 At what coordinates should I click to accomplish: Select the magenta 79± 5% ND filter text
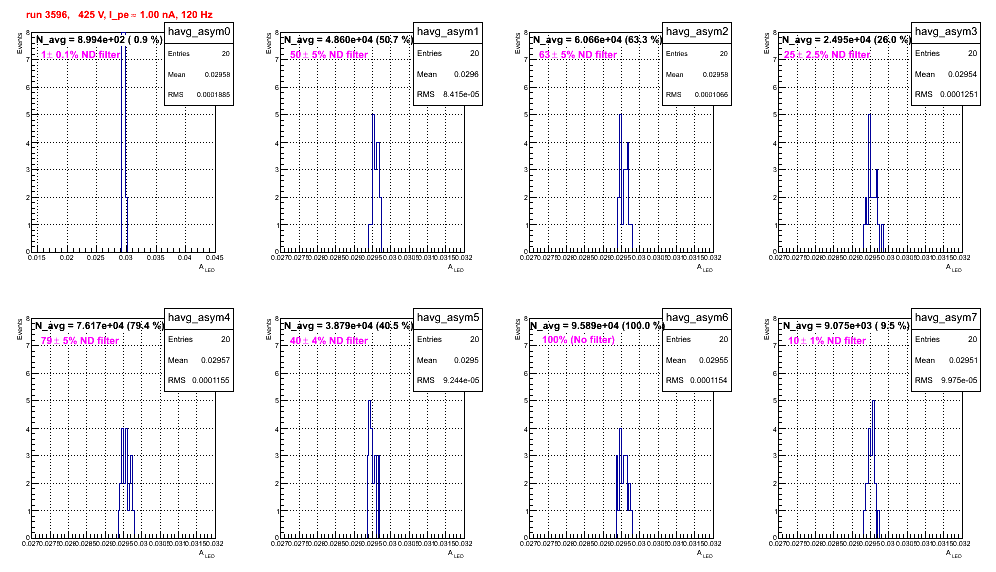(80, 341)
